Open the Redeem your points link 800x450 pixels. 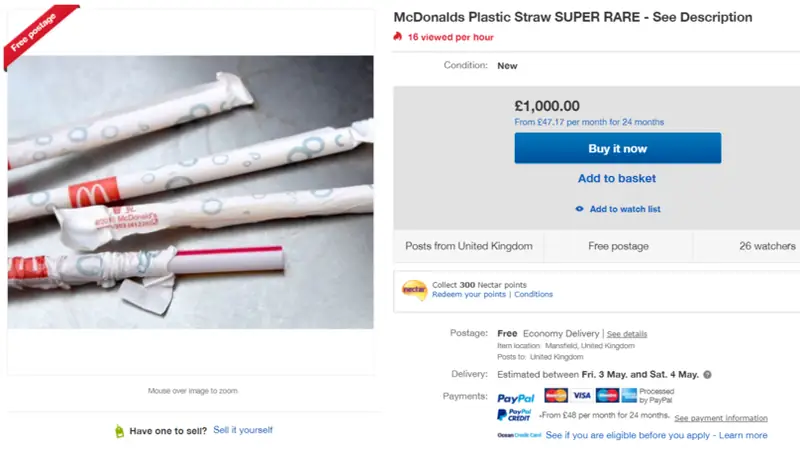(469, 294)
